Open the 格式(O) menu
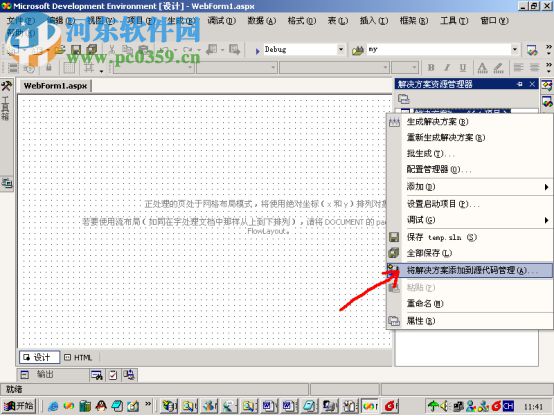The image size is (554, 416). pos(301,20)
